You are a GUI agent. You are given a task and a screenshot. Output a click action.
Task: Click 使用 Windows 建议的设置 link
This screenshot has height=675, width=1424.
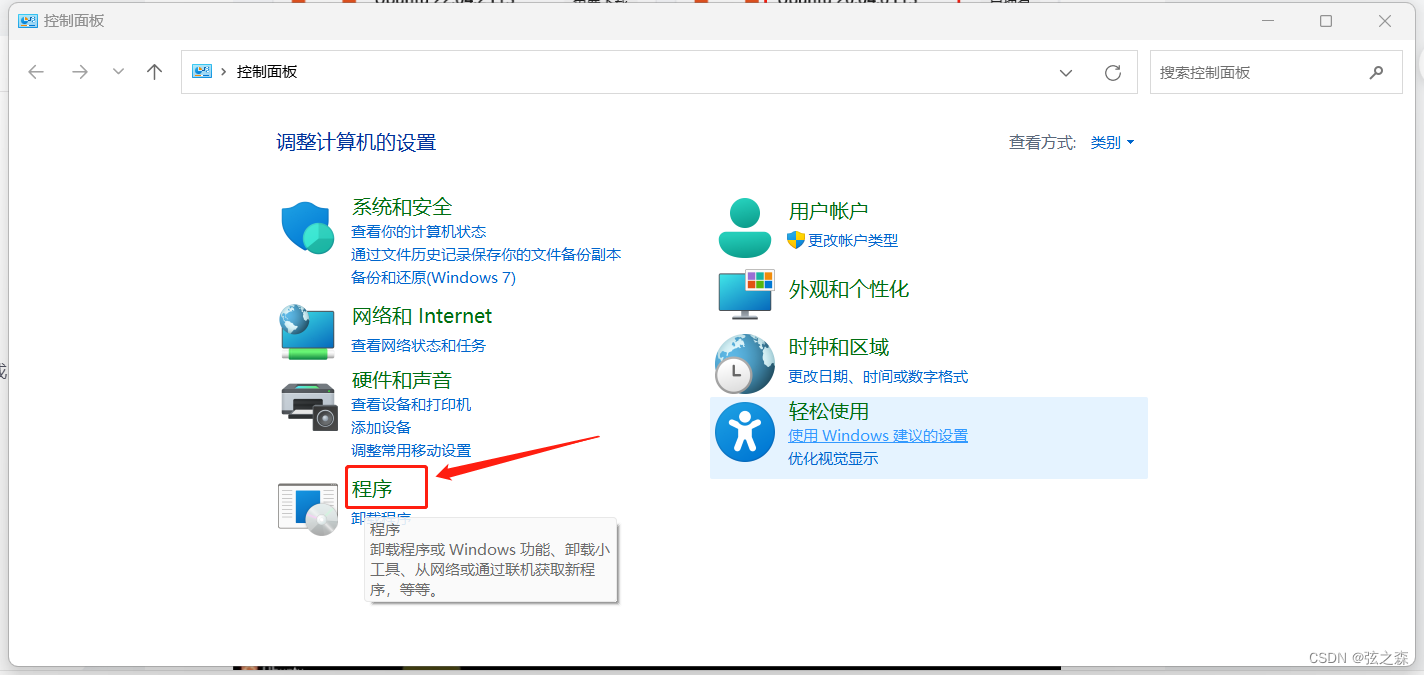point(878,435)
